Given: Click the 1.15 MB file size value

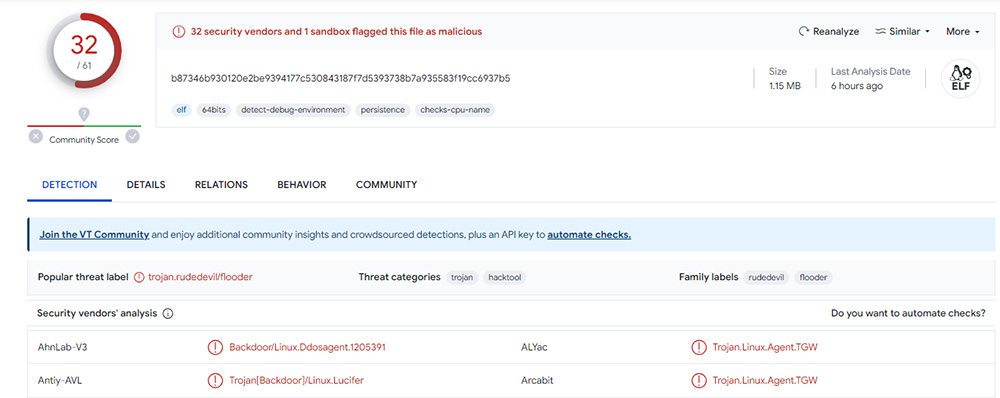Looking at the screenshot, I should click(x=784, y=86).
